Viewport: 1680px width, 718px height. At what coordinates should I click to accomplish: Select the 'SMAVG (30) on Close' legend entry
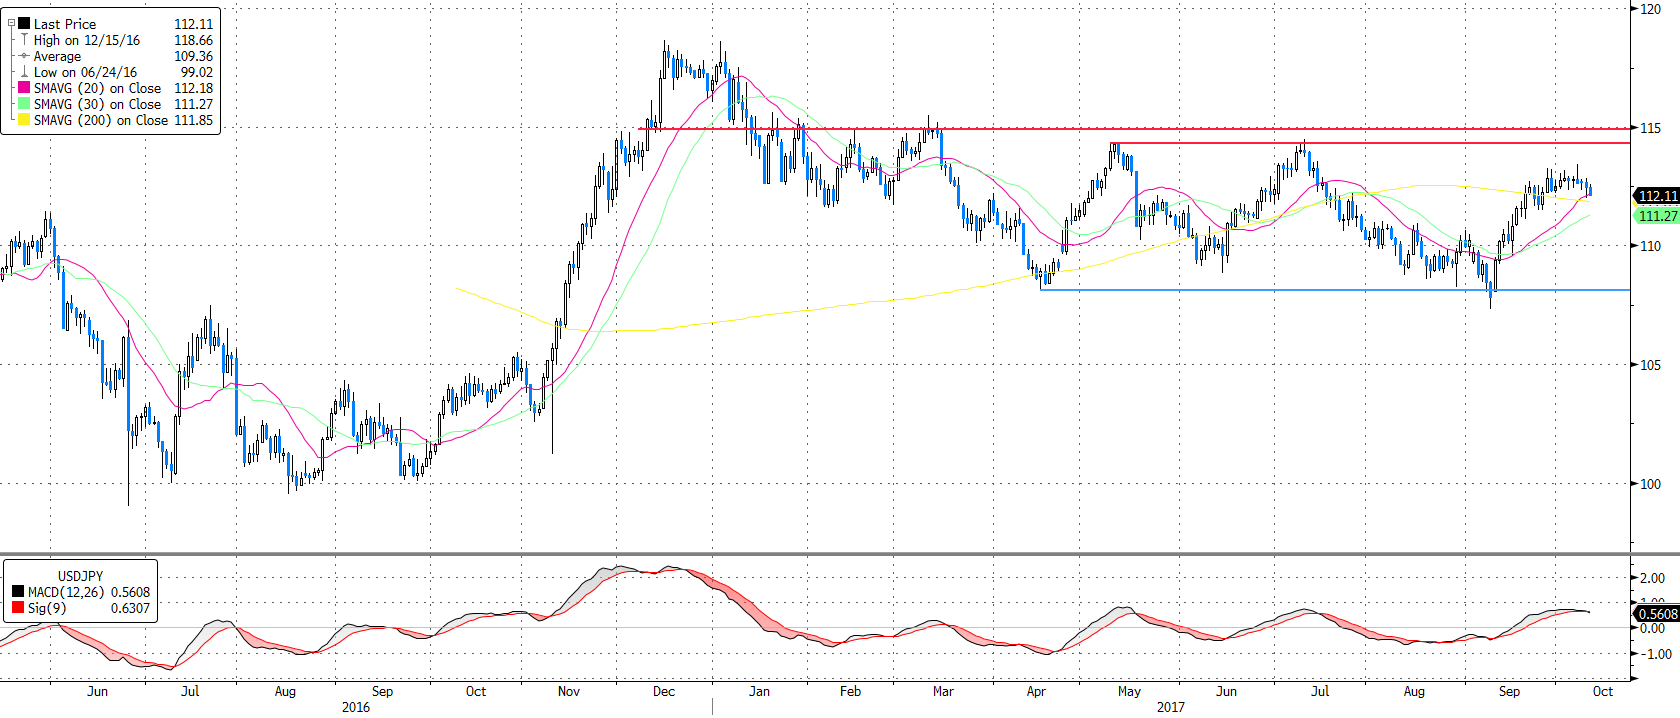point(97,104)
